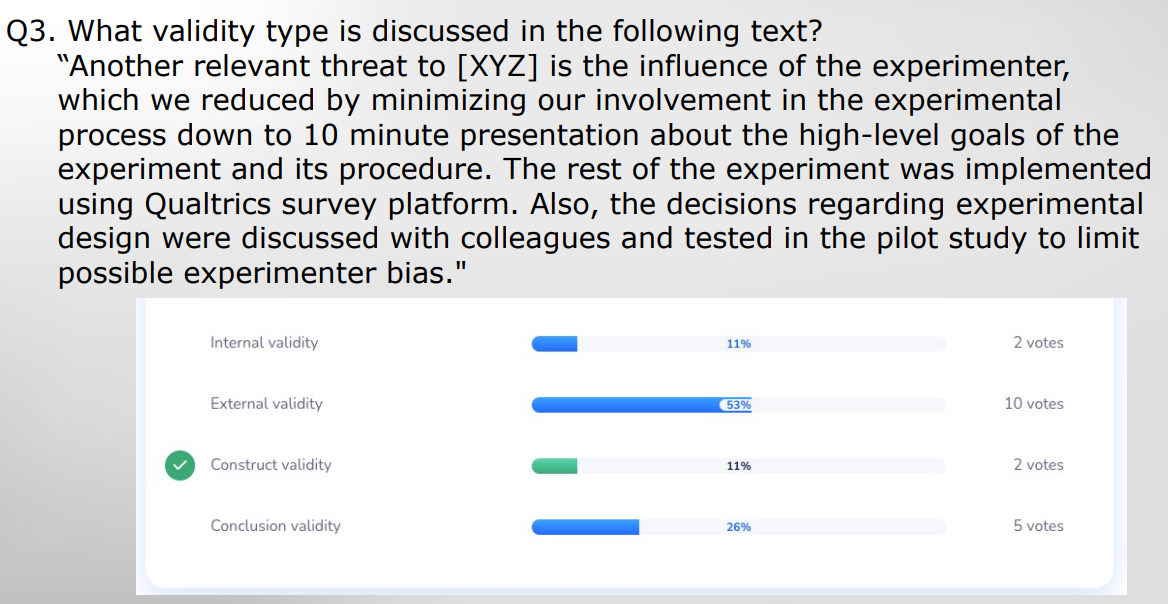The image size is (1168, 604).
Task: Select the Conclusion validity answer option
Action: (x=275, y=526)
